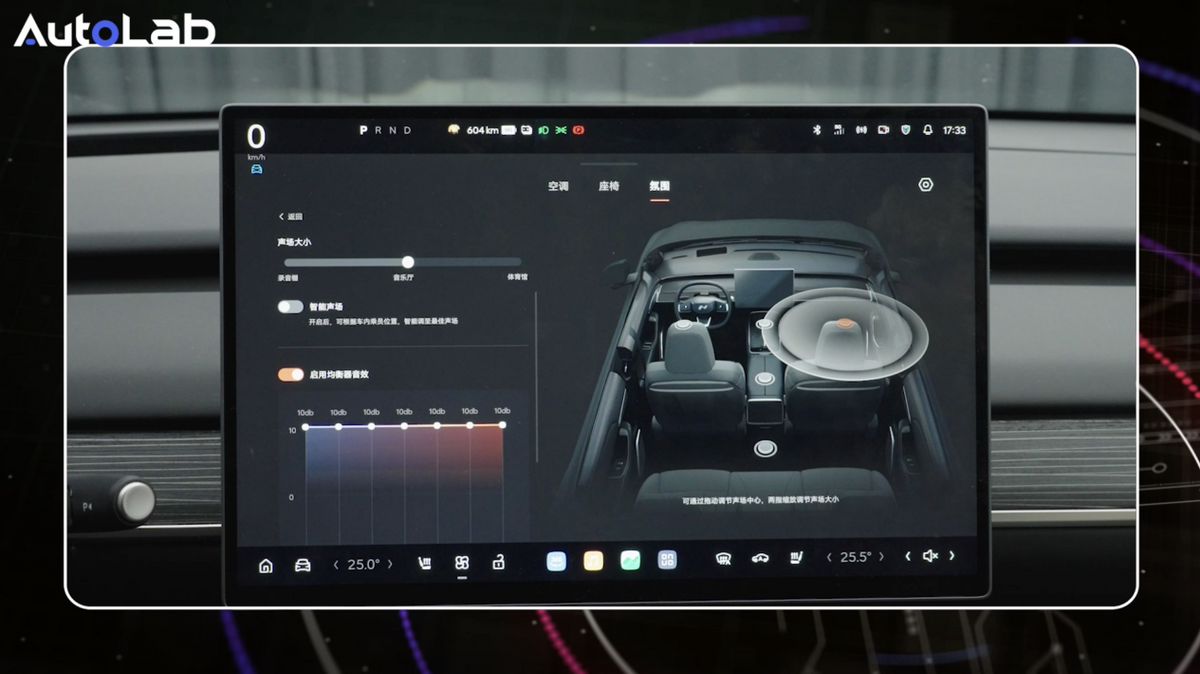Tap the P gear indicator

click(x=363, y=130)
